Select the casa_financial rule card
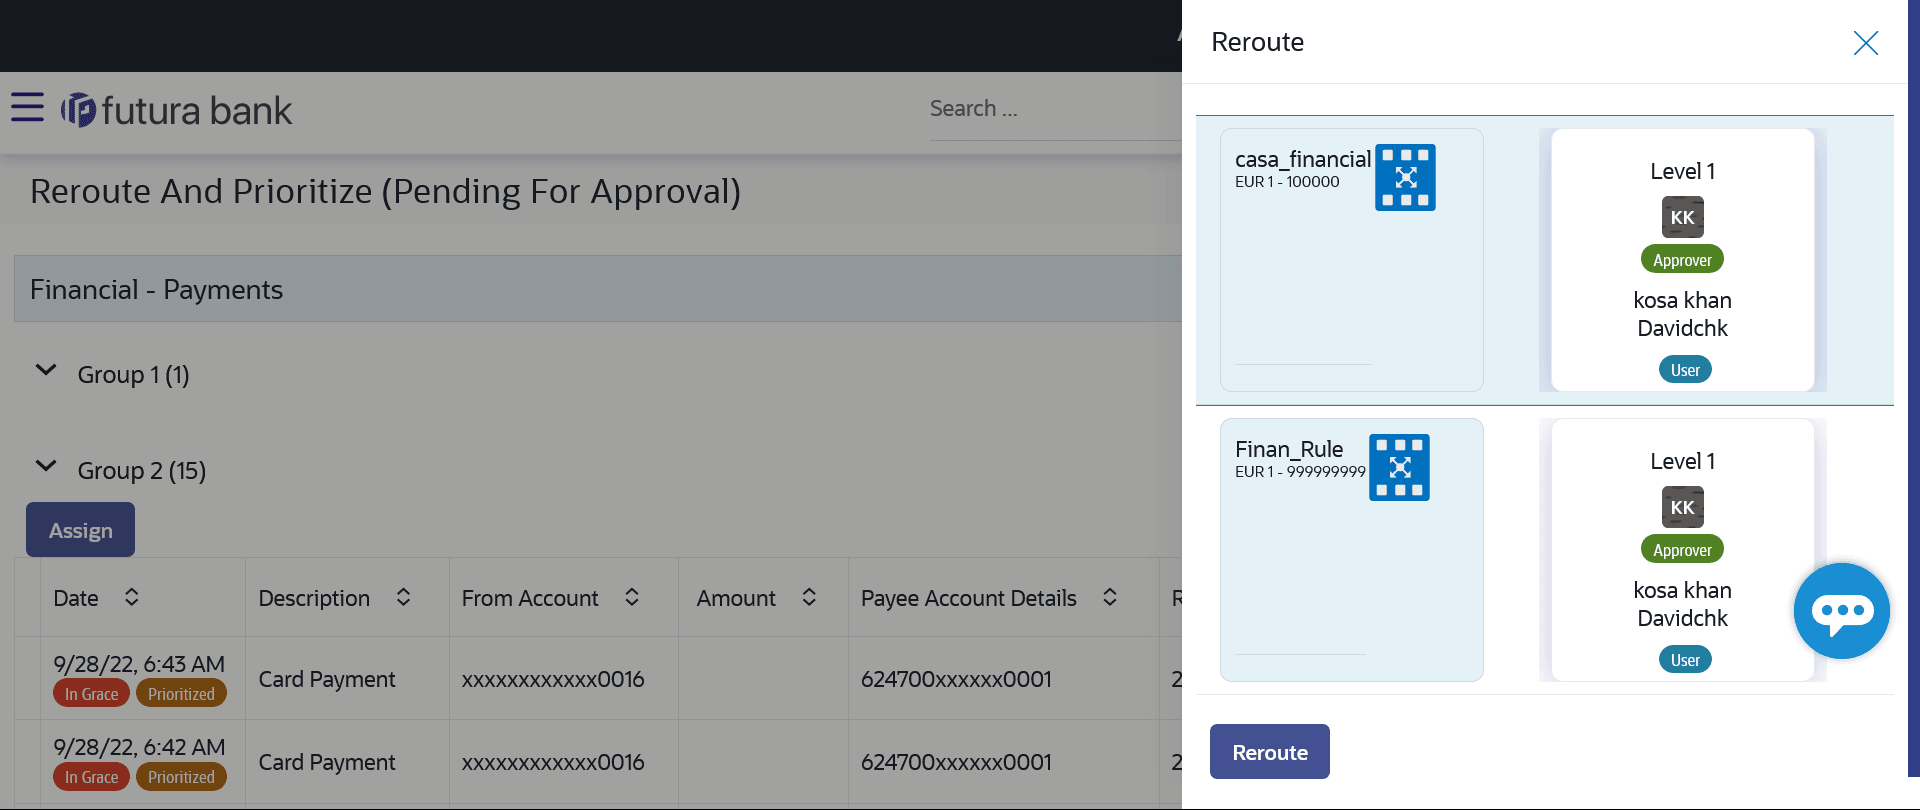The width and height of the screenshot is (1920, 810). pyautogui.click(x=1351, y=260)
